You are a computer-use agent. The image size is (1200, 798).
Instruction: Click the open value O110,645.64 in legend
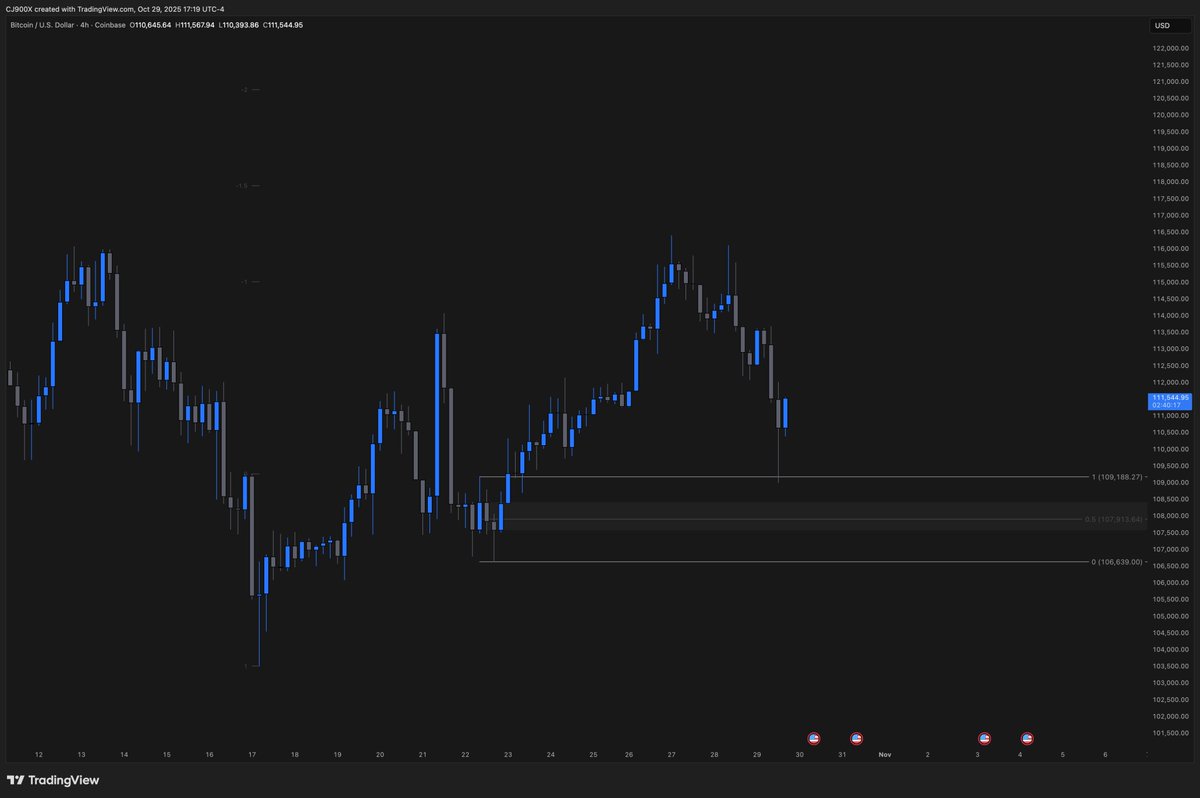[151, 25]
